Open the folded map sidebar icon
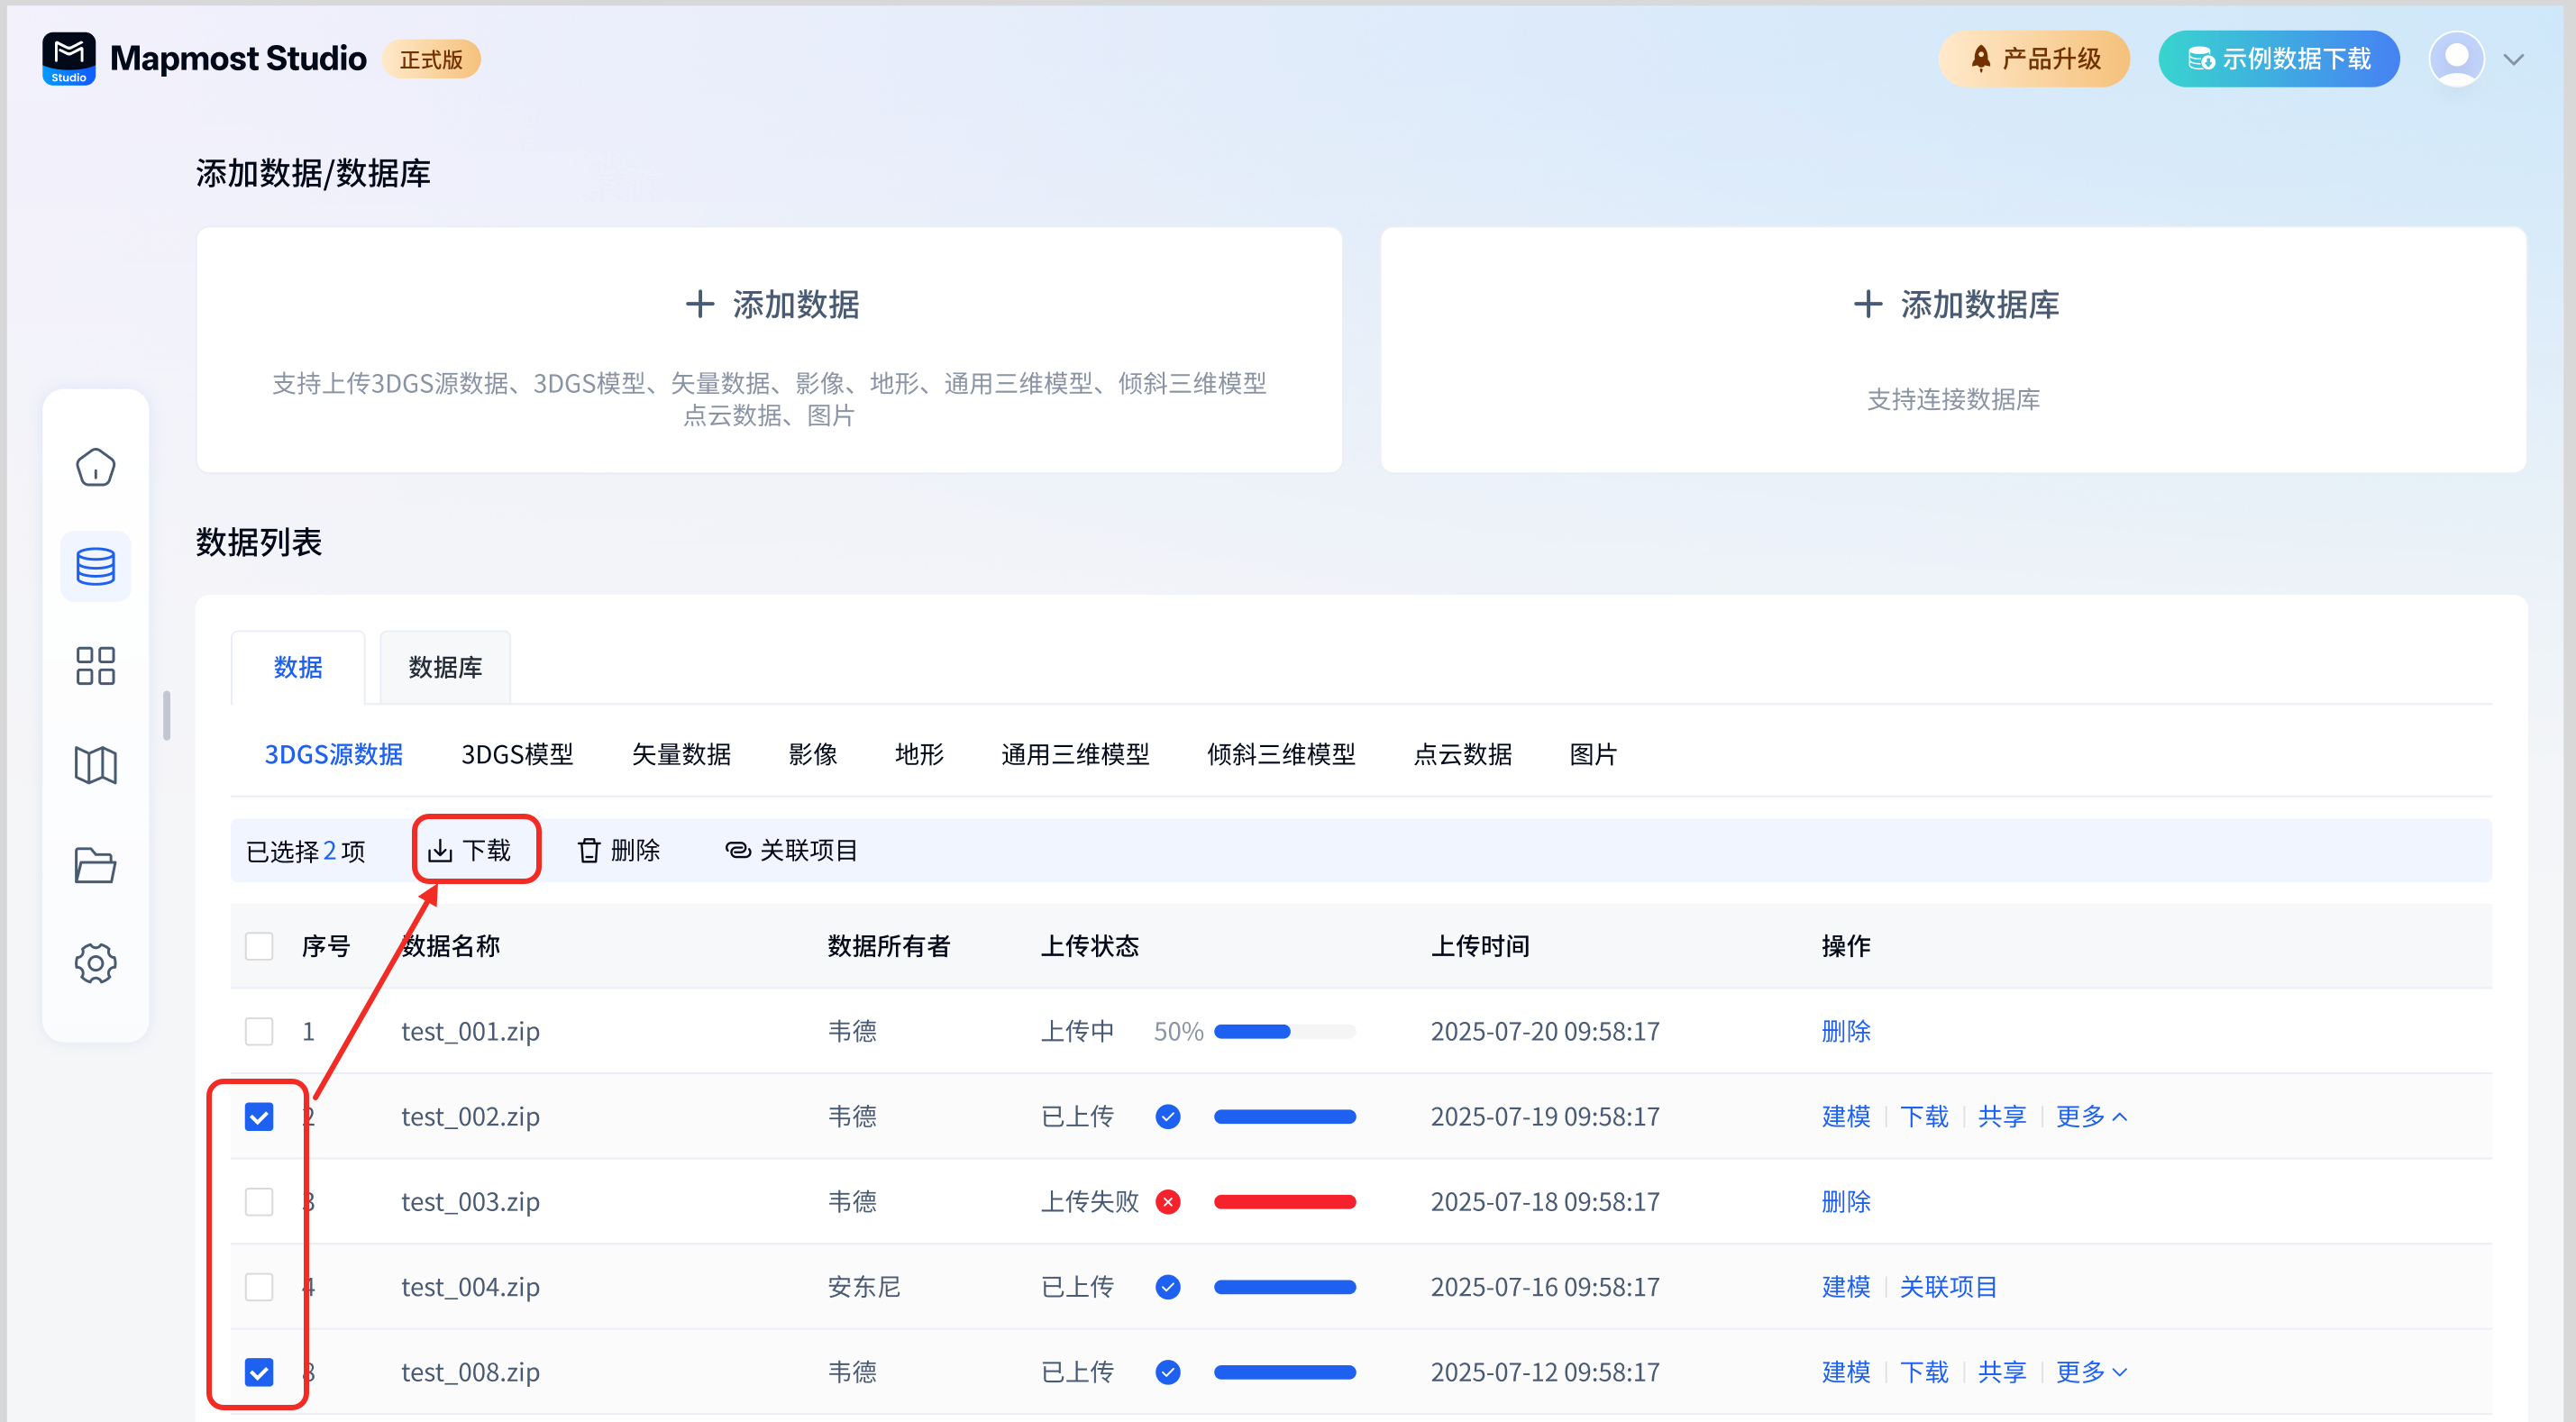Image resolution: width=2576 pixels, height=1422 pixels. (x=95, y=765)
